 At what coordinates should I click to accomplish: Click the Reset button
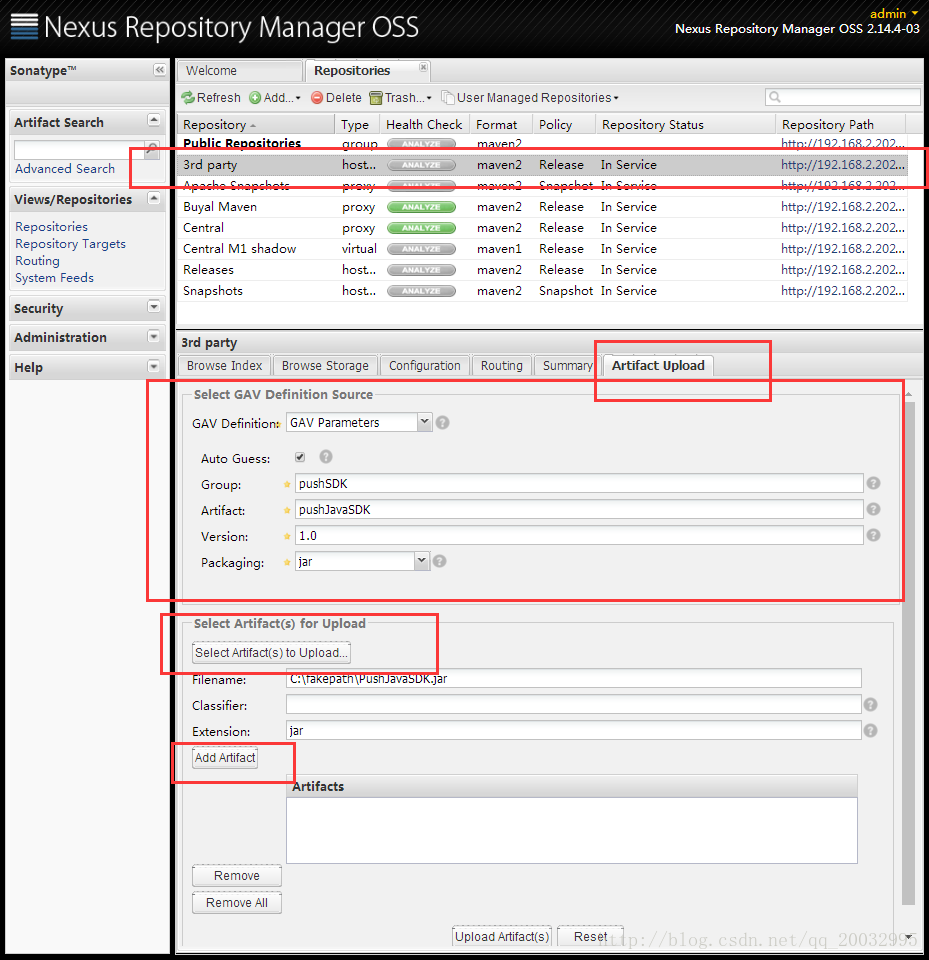click(x=590, y=937)
